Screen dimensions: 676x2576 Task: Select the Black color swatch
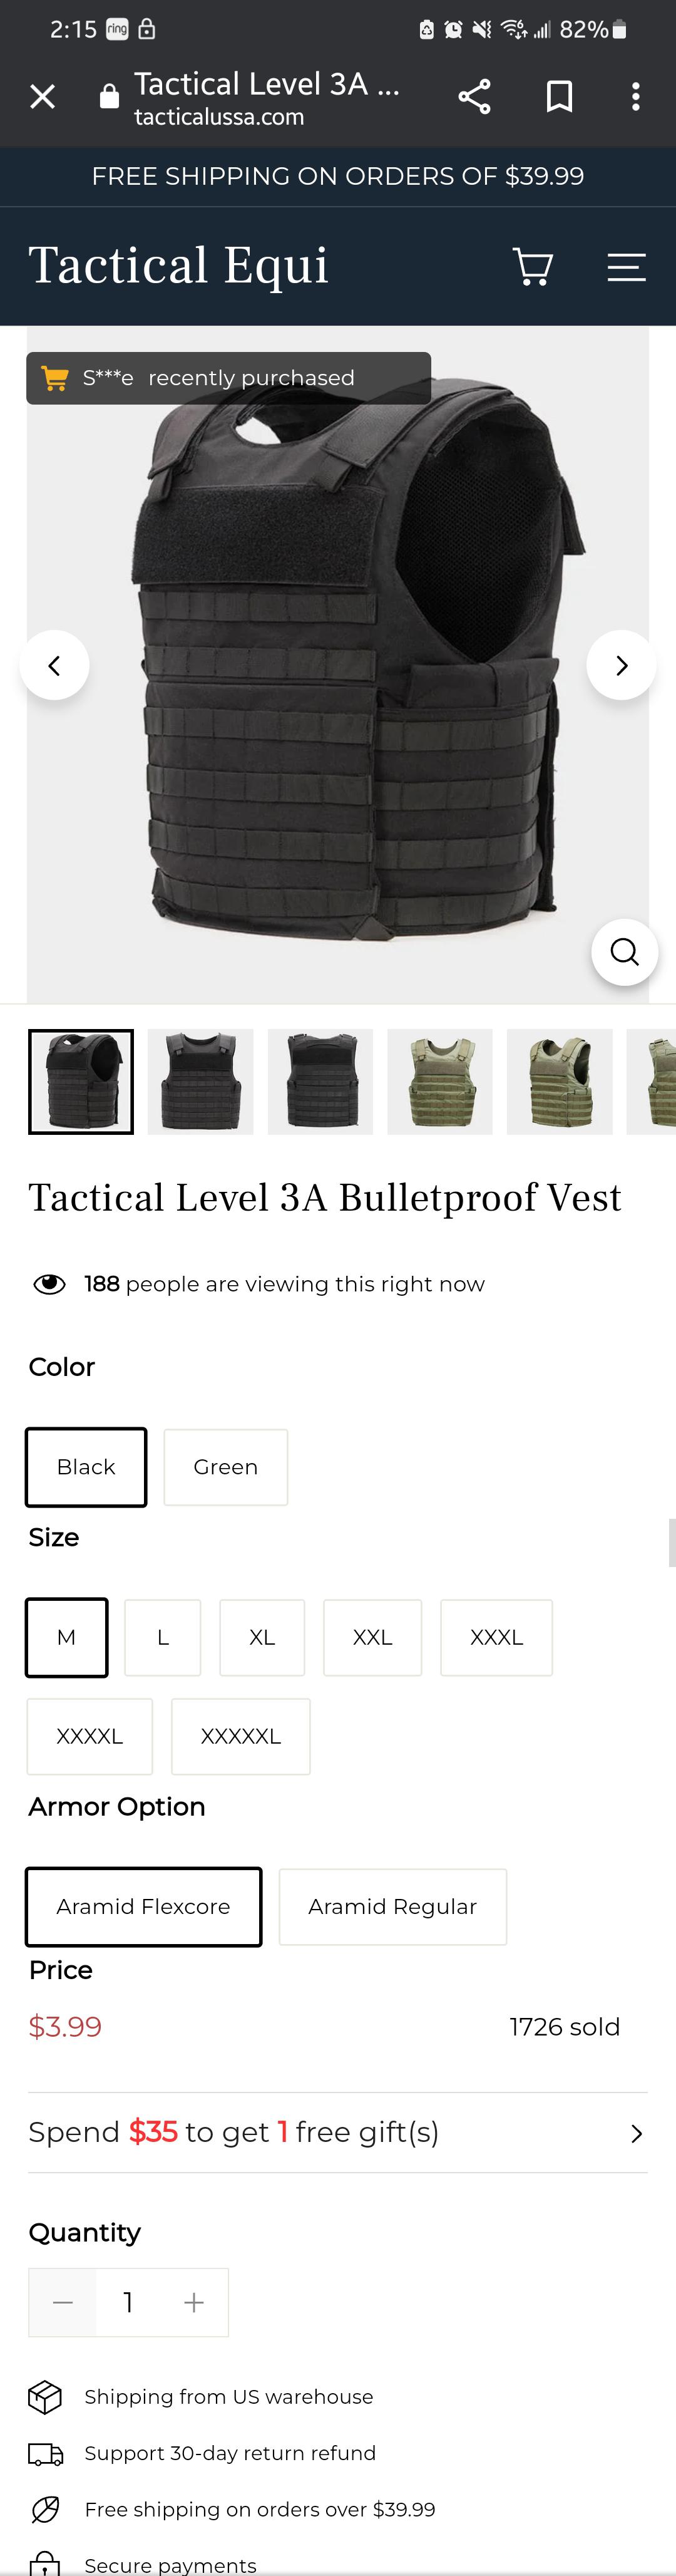[86, 1467]
